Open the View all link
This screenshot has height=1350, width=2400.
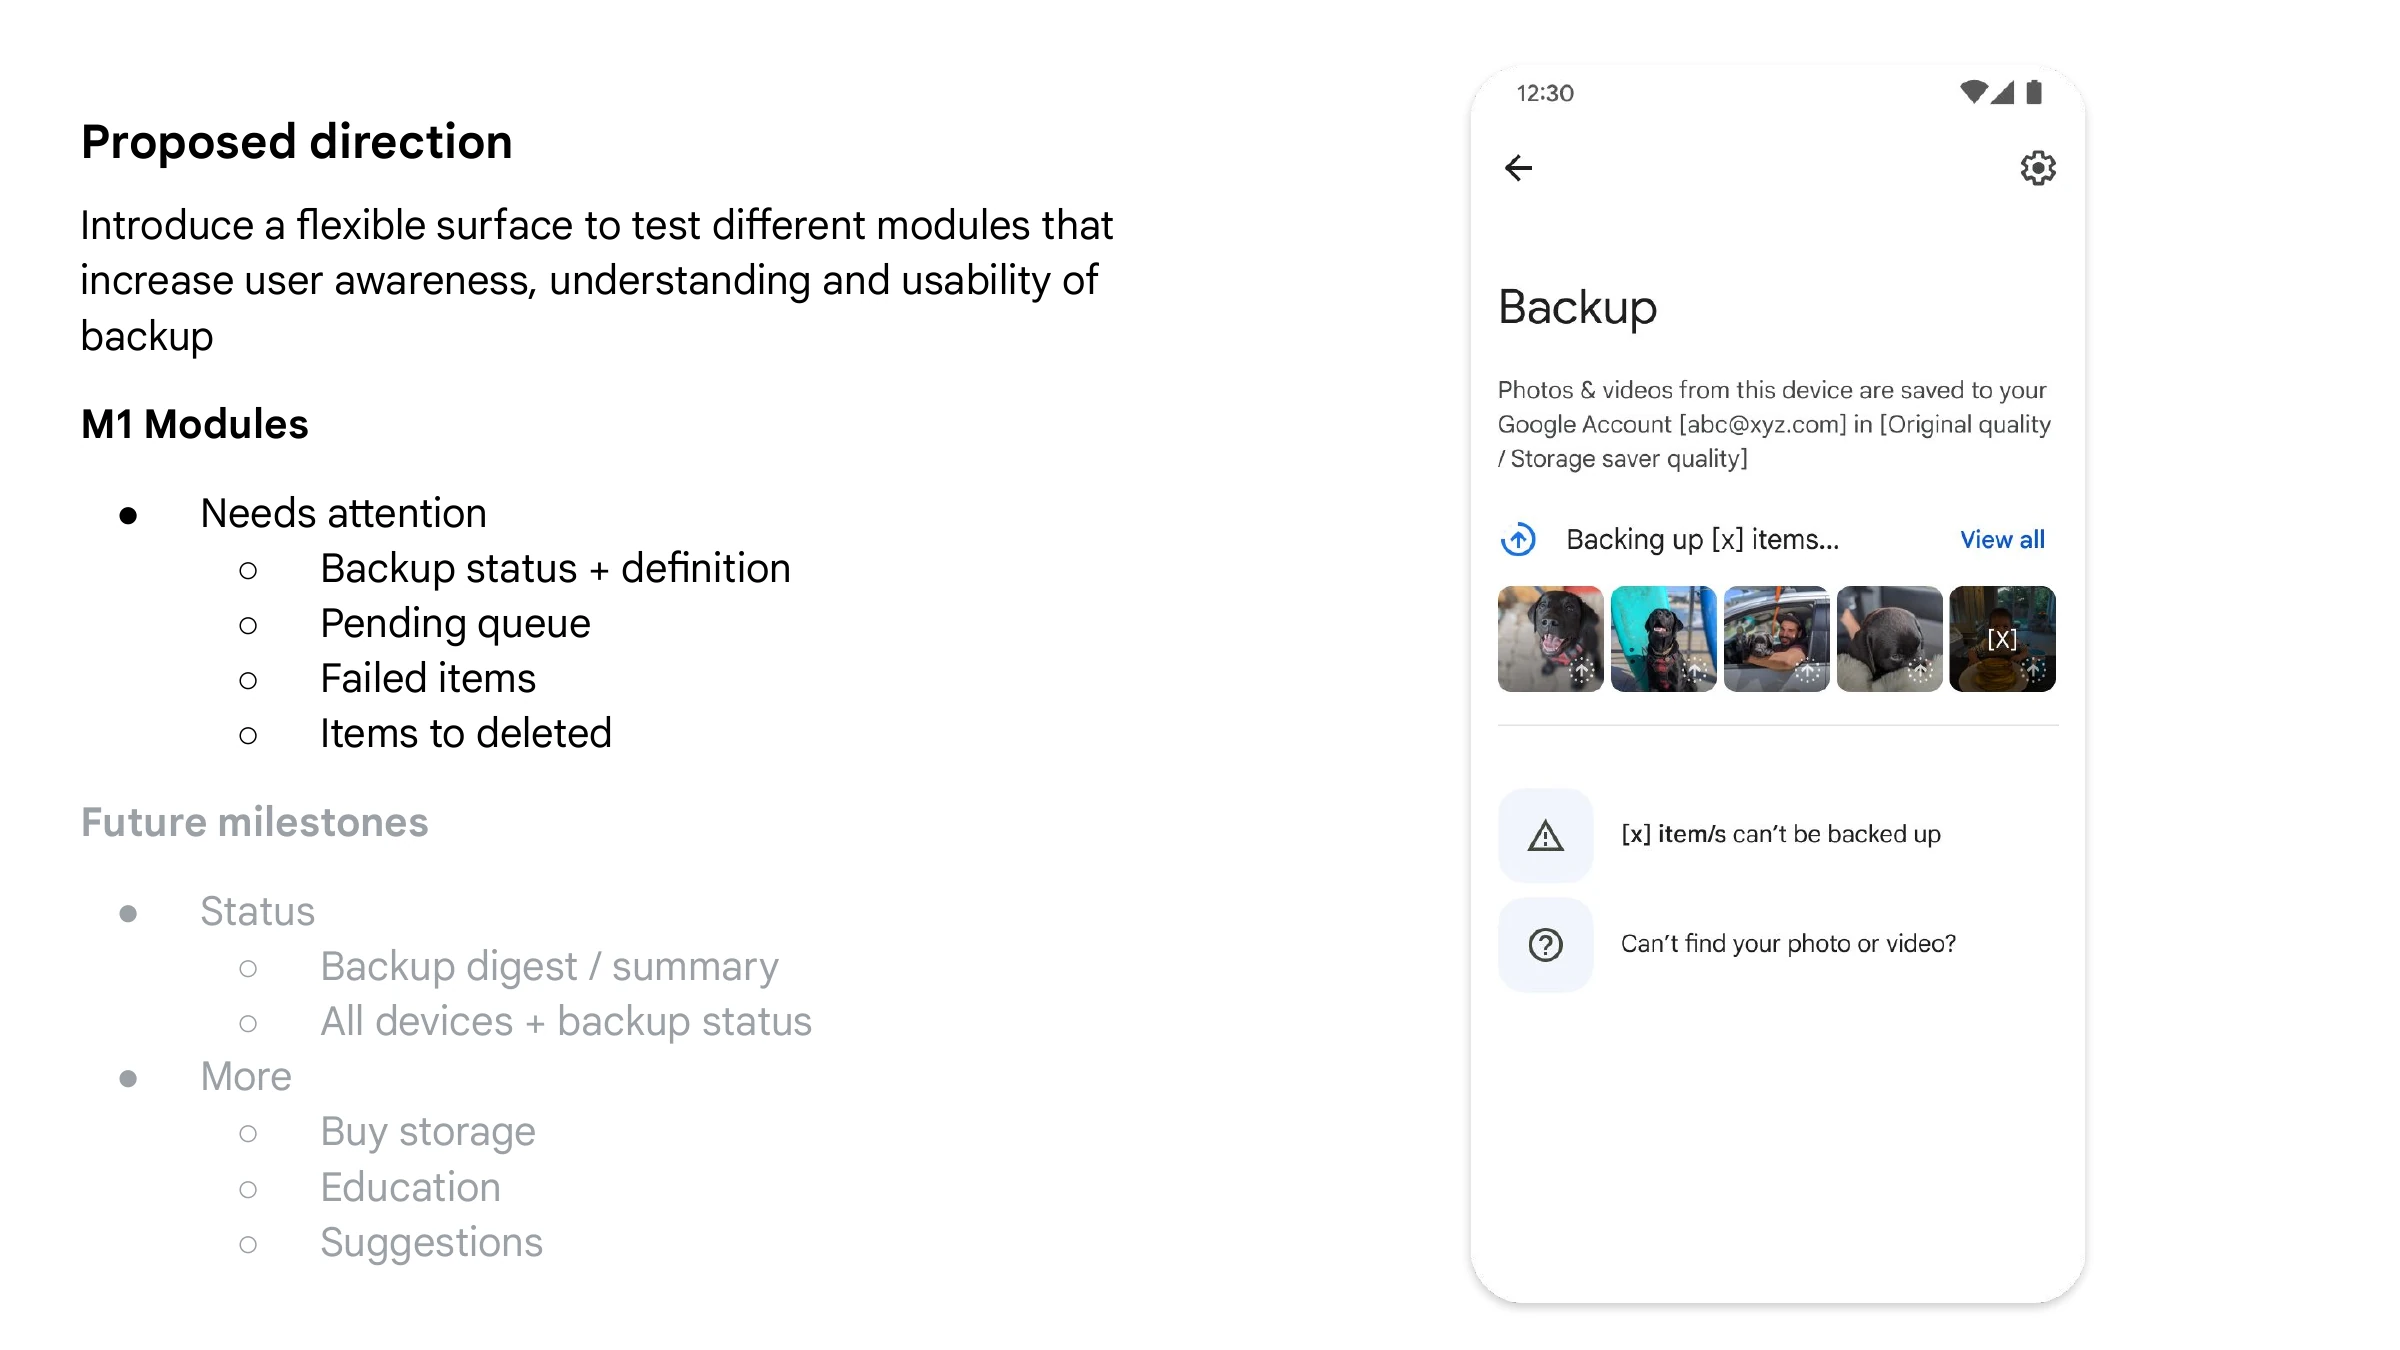pyautogui.click(x=2002, y=540)
